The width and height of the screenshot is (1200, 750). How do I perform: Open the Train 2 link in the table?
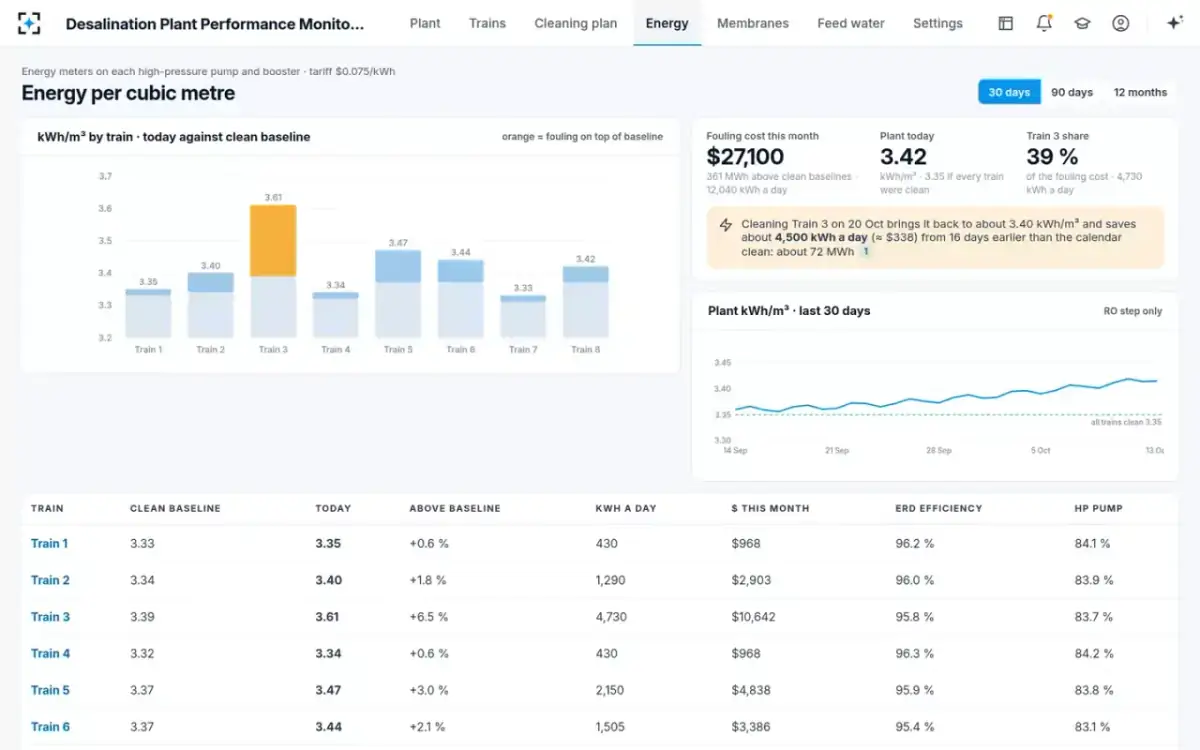[x=50, y=580]
